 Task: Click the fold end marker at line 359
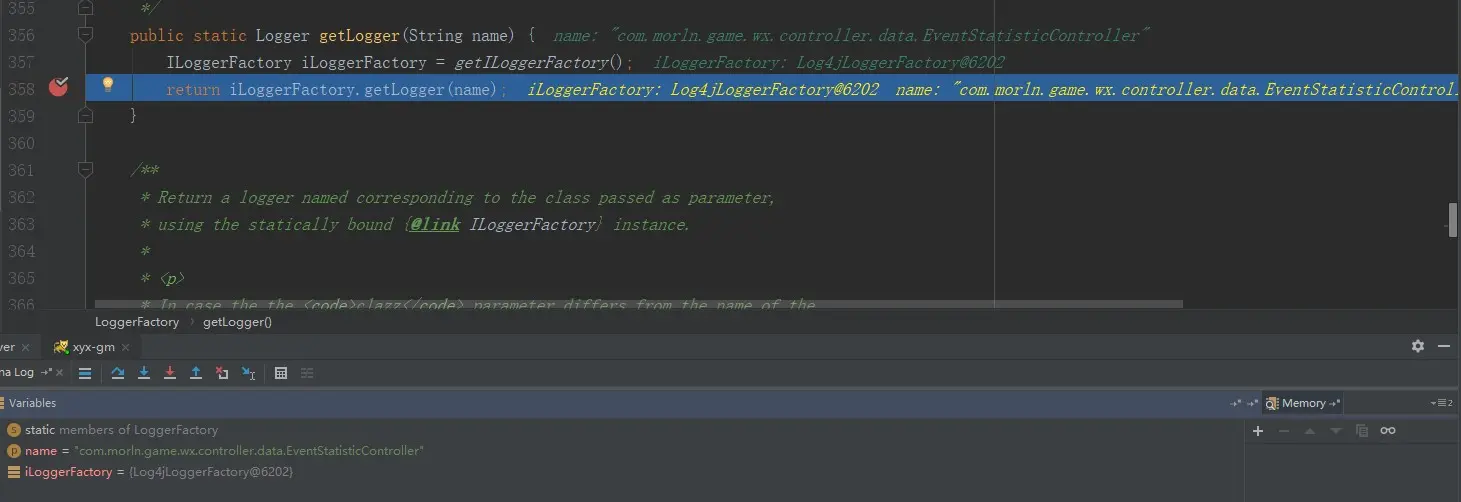[x=86, y=115]
